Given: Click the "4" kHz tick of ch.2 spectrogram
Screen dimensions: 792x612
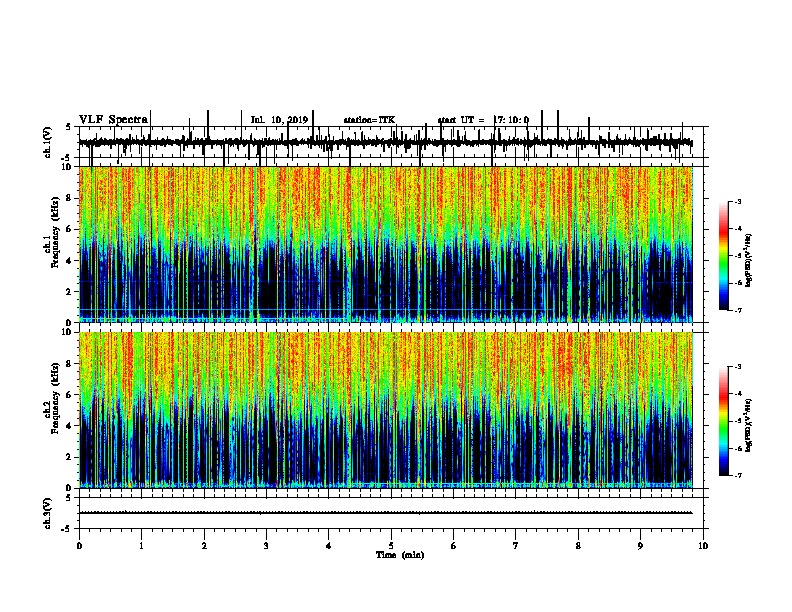Looking at the screenshot, I should (70, 426).
